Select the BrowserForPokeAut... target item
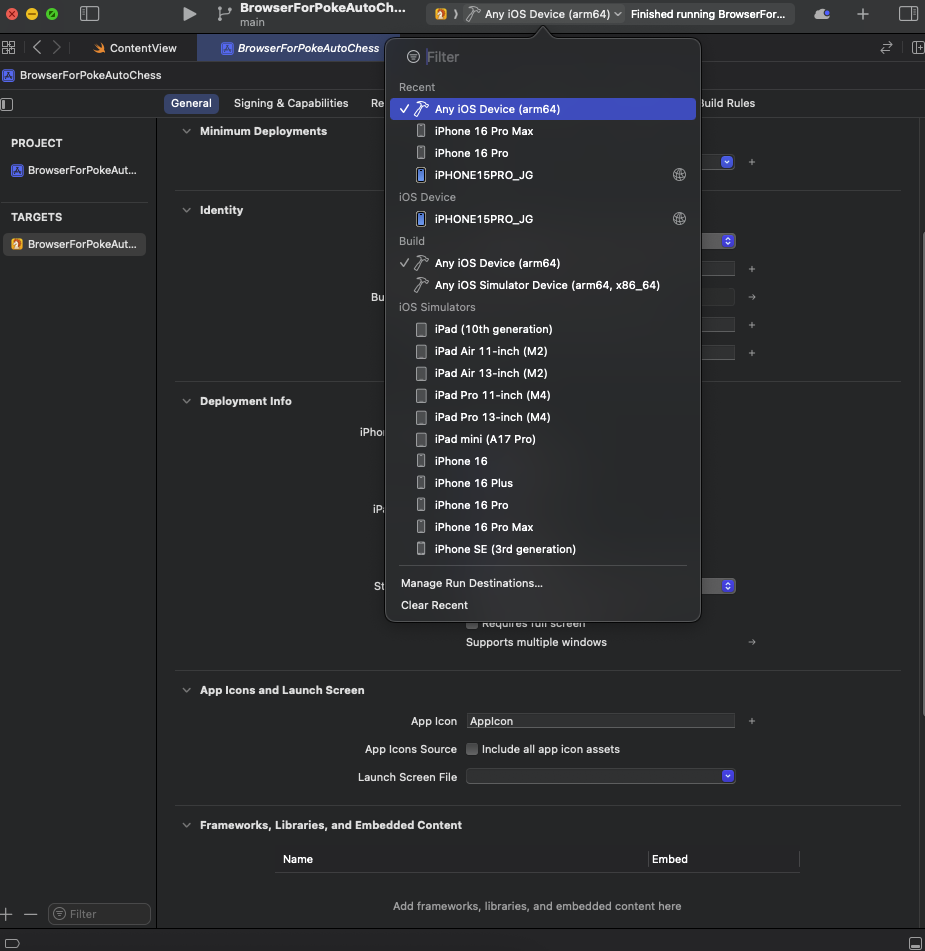Viewport: 925px width, 951px height. pos(75,244)
